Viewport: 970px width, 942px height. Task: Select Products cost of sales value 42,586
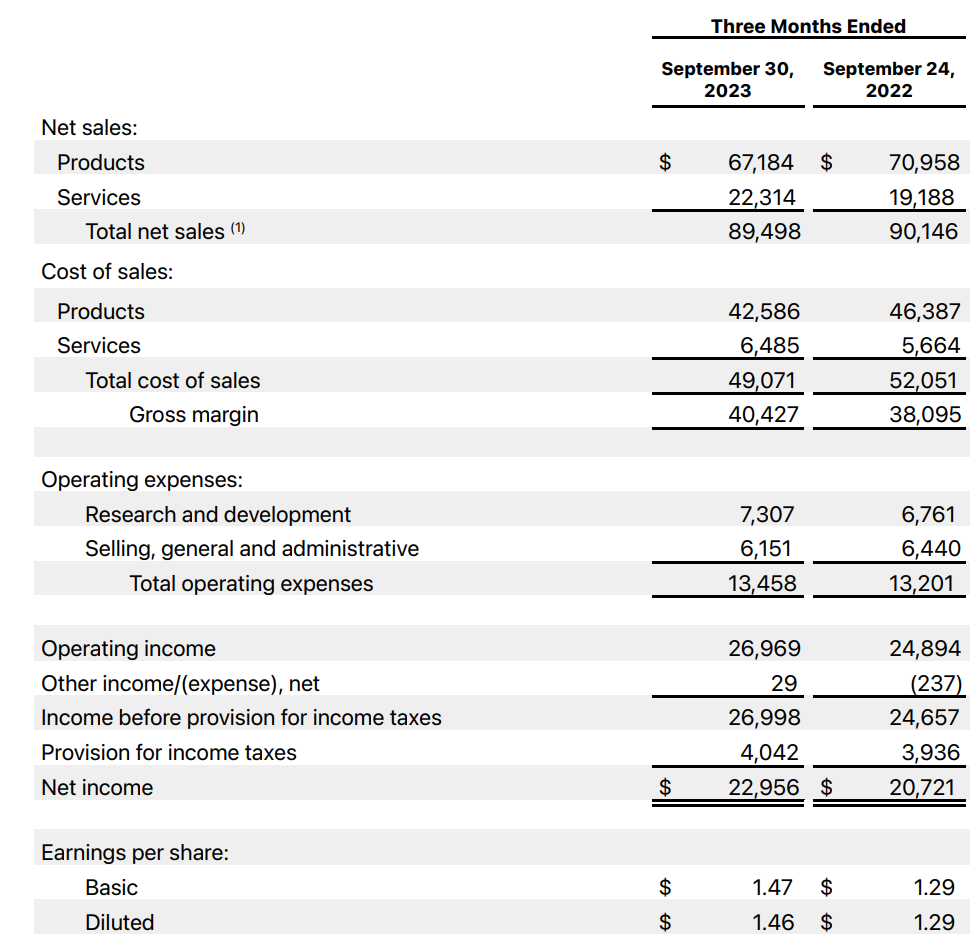(x=763, y=312)
